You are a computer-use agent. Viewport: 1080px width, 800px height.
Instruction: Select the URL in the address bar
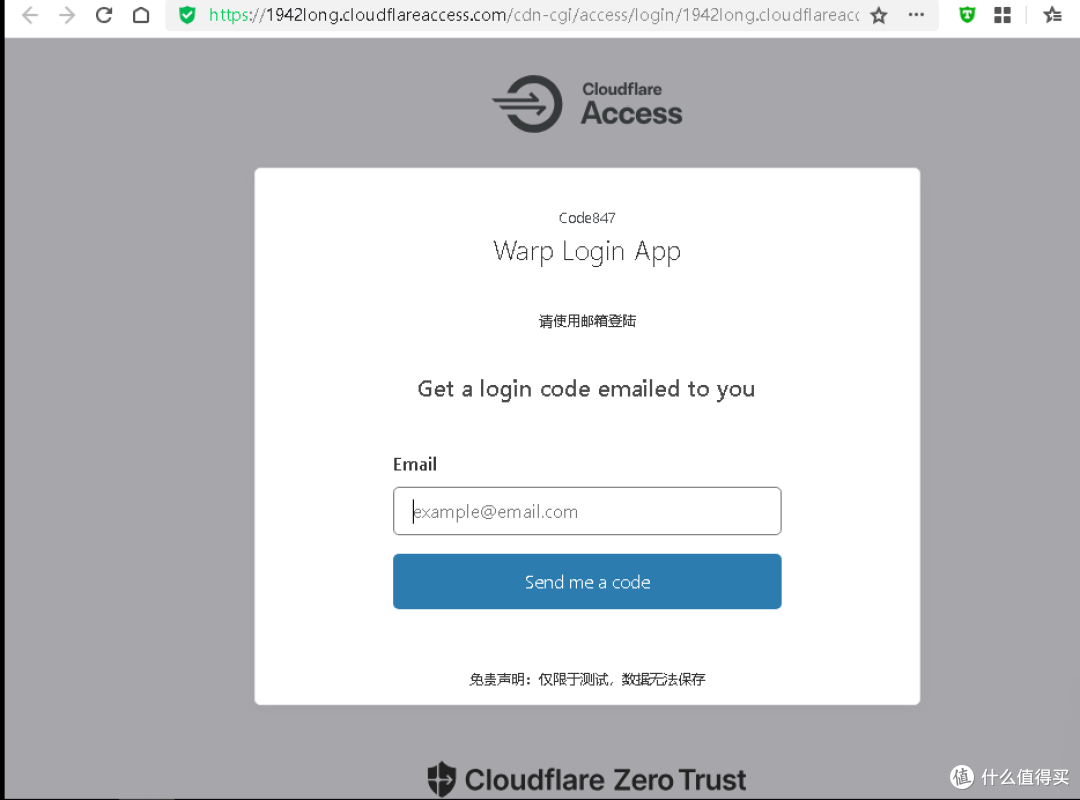534,14
